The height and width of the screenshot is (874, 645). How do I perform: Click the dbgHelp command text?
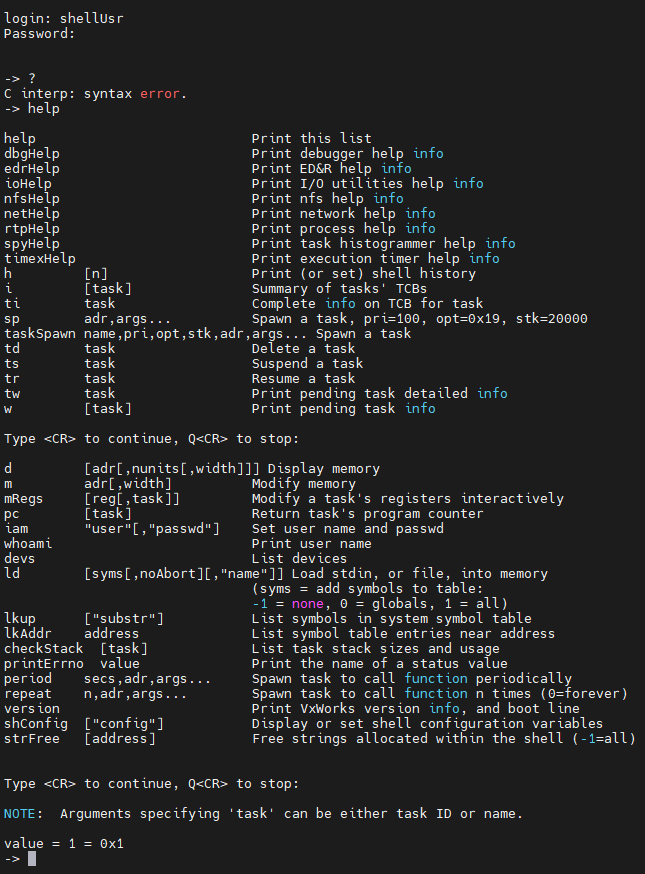32,154
